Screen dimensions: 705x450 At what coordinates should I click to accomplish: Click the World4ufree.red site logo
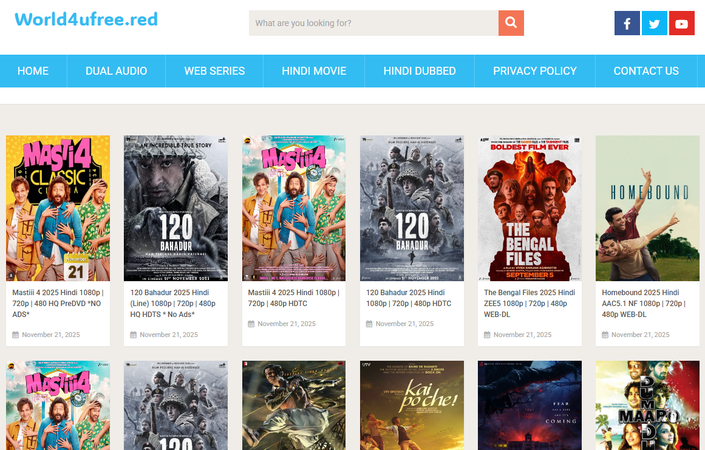86,19
